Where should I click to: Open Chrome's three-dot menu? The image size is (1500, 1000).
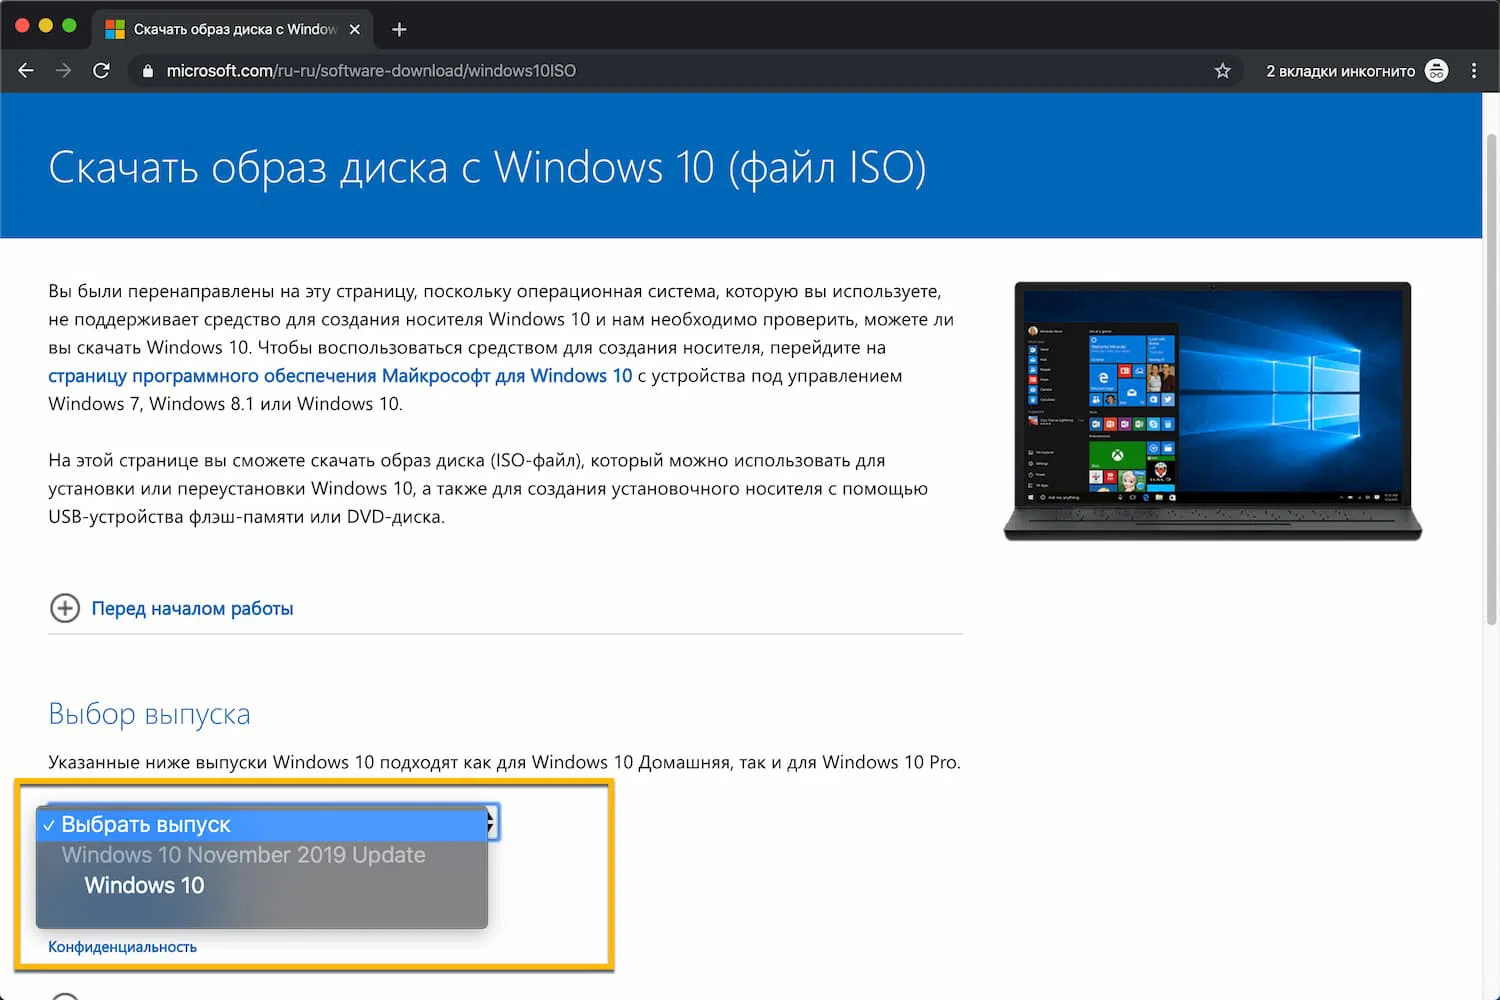(x=1474, y=70)
